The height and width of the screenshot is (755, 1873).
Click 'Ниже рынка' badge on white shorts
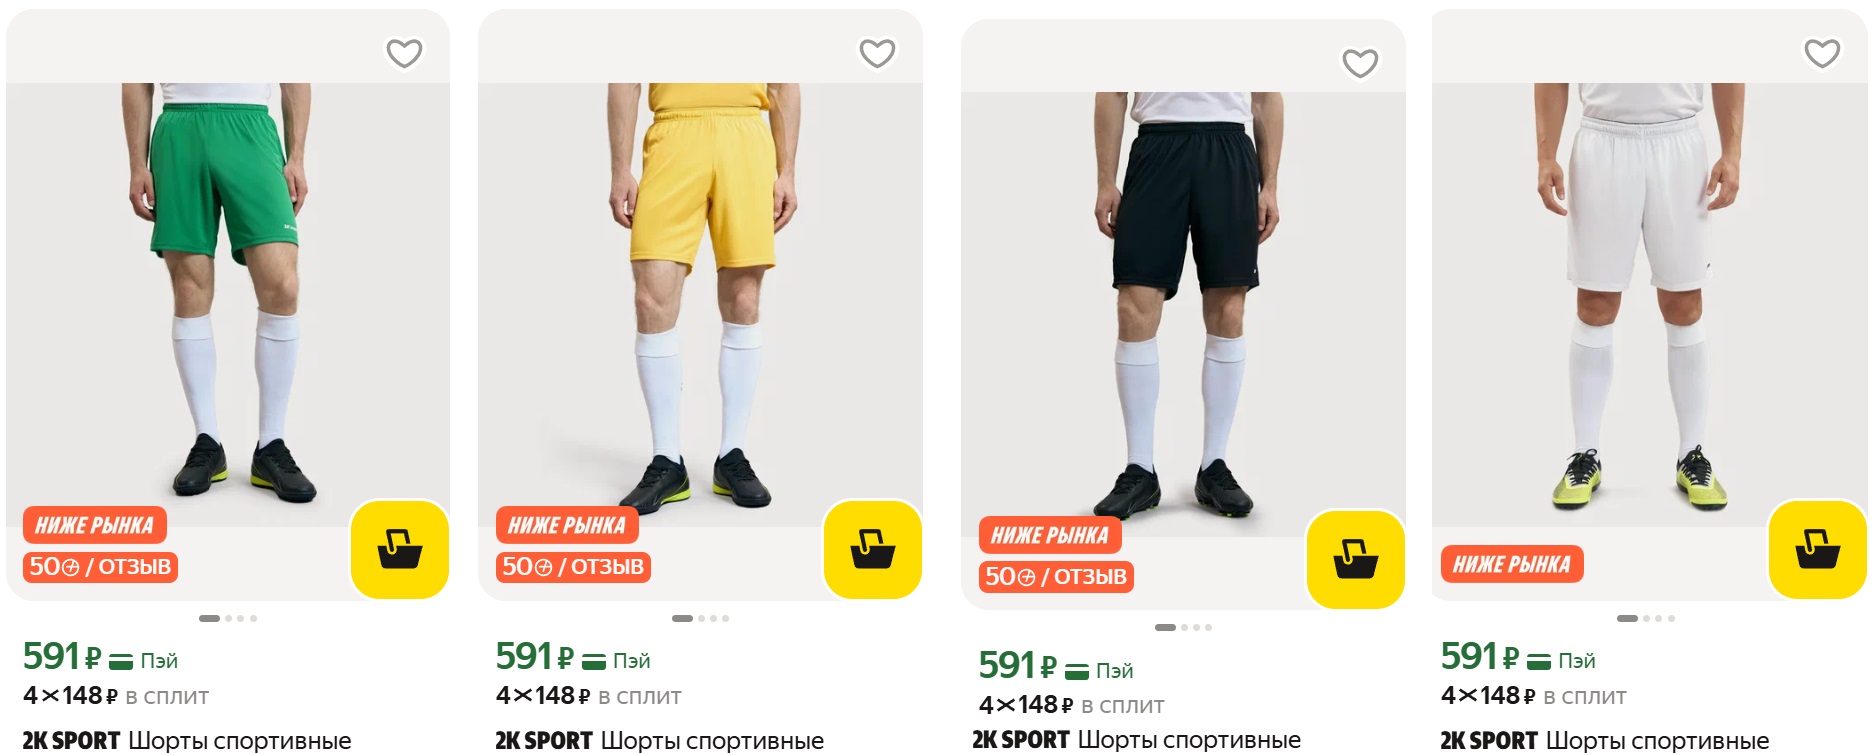coord(1511,565)
